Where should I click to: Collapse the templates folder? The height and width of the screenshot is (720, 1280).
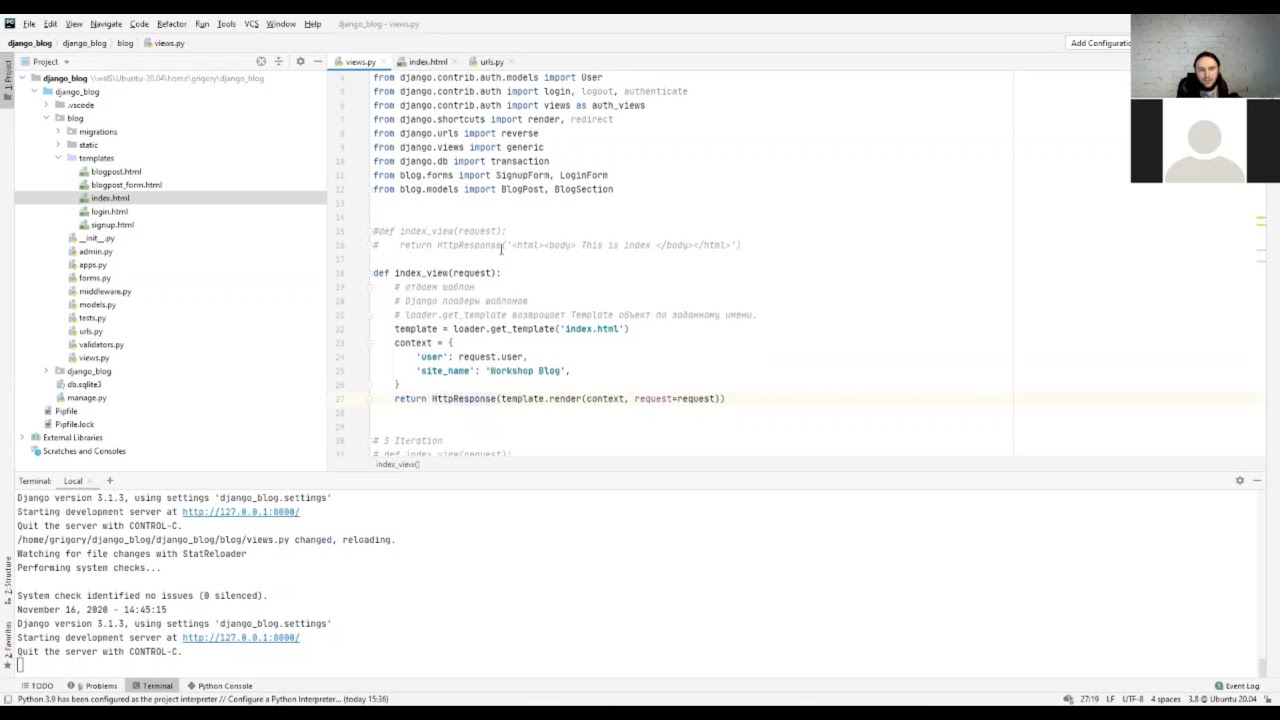58,158
